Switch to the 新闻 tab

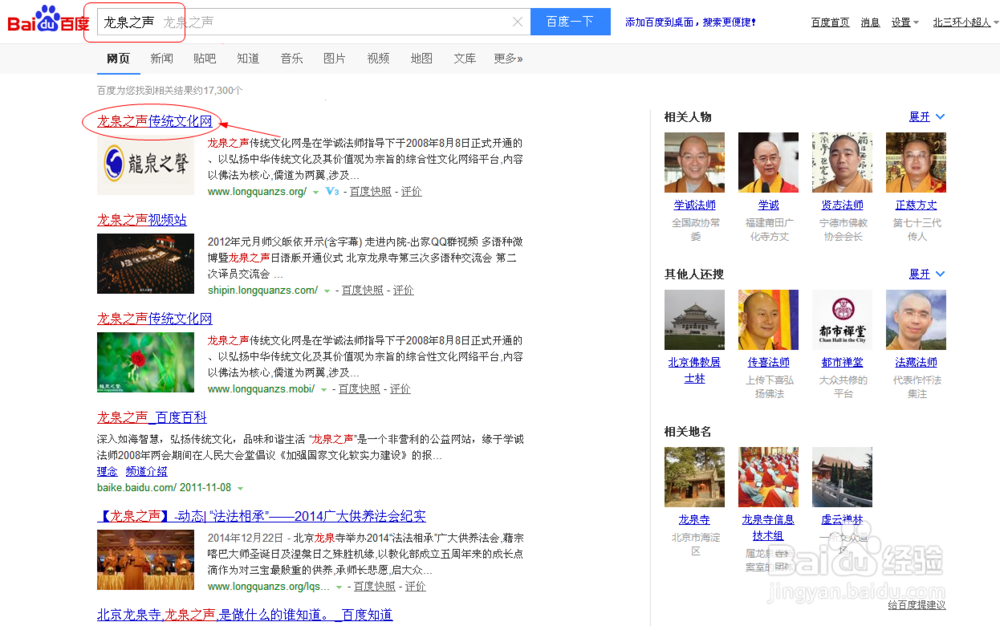tap(161, 59)
